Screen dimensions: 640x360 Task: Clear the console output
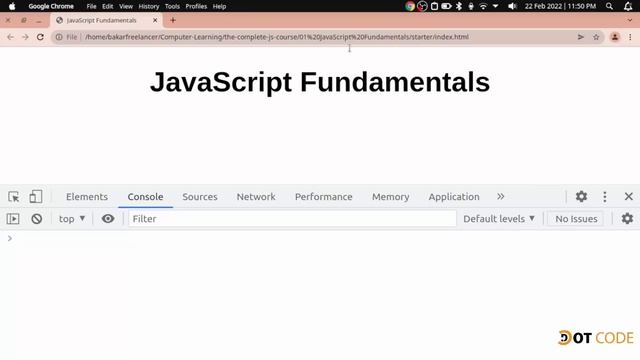37,219
